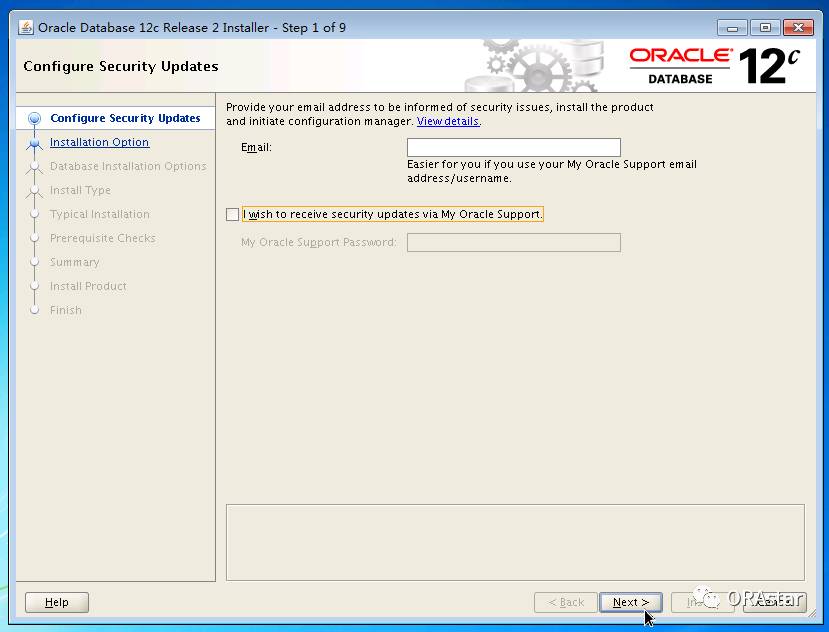This screenshot has width=829, height=632.
Task: Click the Back button
Action: pyautogui.click(x=566, y=602)
